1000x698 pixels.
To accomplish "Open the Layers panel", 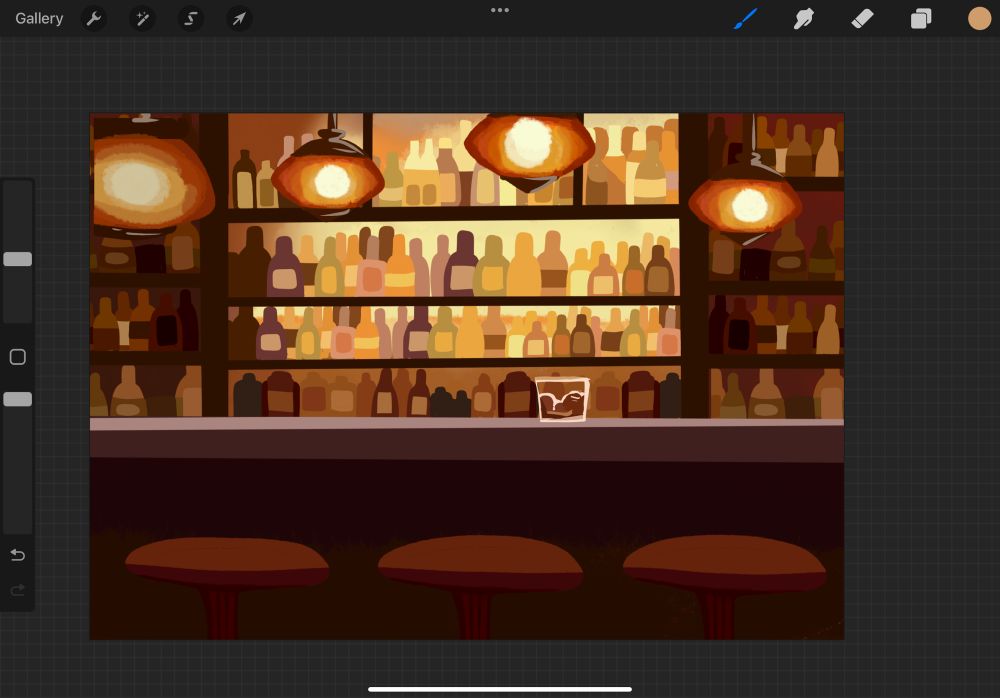I will (921, 19).
